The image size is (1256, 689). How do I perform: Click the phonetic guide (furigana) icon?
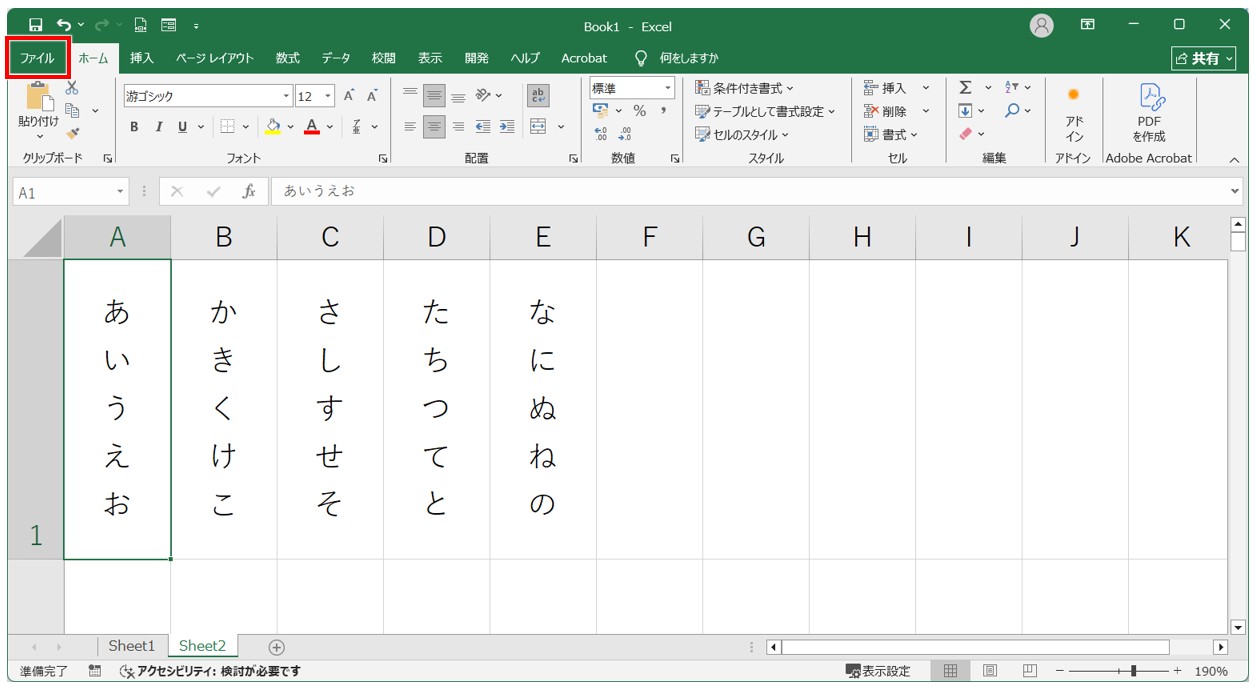point(357,127)
